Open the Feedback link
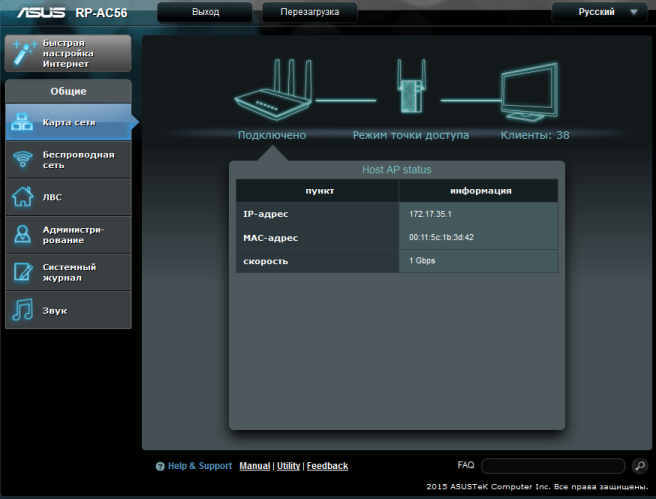The image size is (656, 499). tap(327, 466)
